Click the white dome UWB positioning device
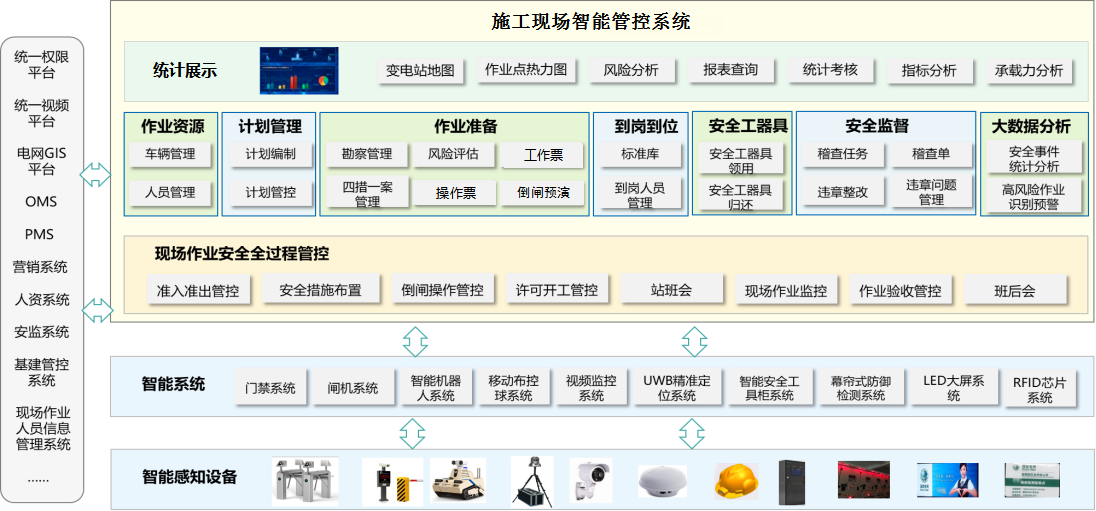1096x511 pixels. point(662,482)
